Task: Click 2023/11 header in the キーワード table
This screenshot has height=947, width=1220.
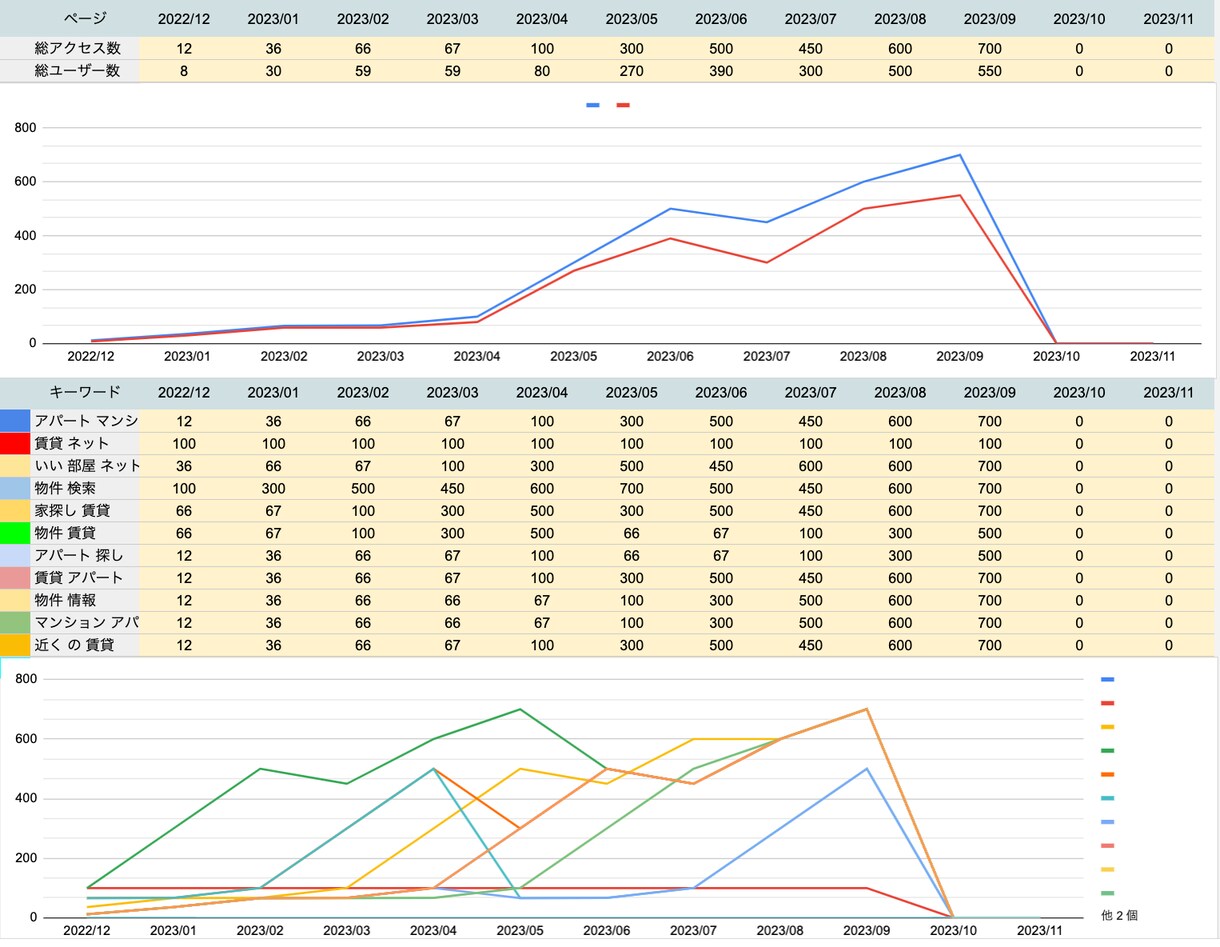Action: click(x=1168, y=392)
